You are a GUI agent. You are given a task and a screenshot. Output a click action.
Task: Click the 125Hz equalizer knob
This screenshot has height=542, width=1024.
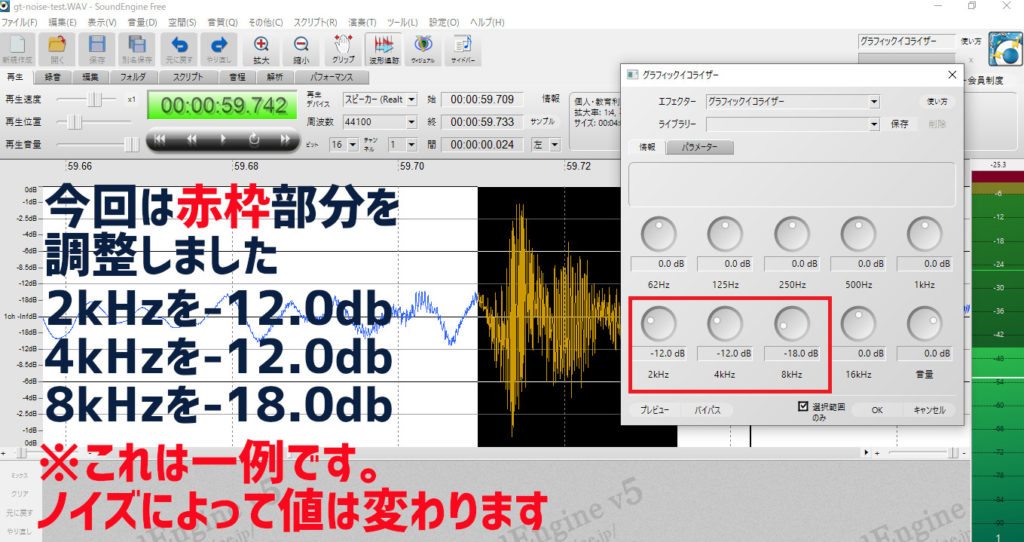(725, 233)
